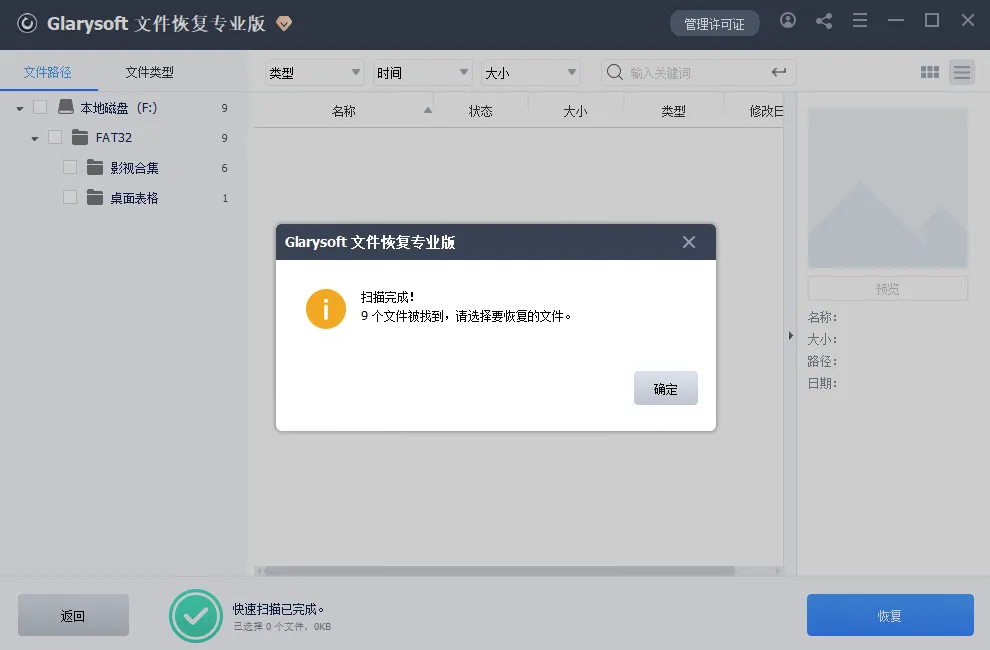Click the preview thumbnail placeholder
Screen dimensions: 990x650
(887, 188)
